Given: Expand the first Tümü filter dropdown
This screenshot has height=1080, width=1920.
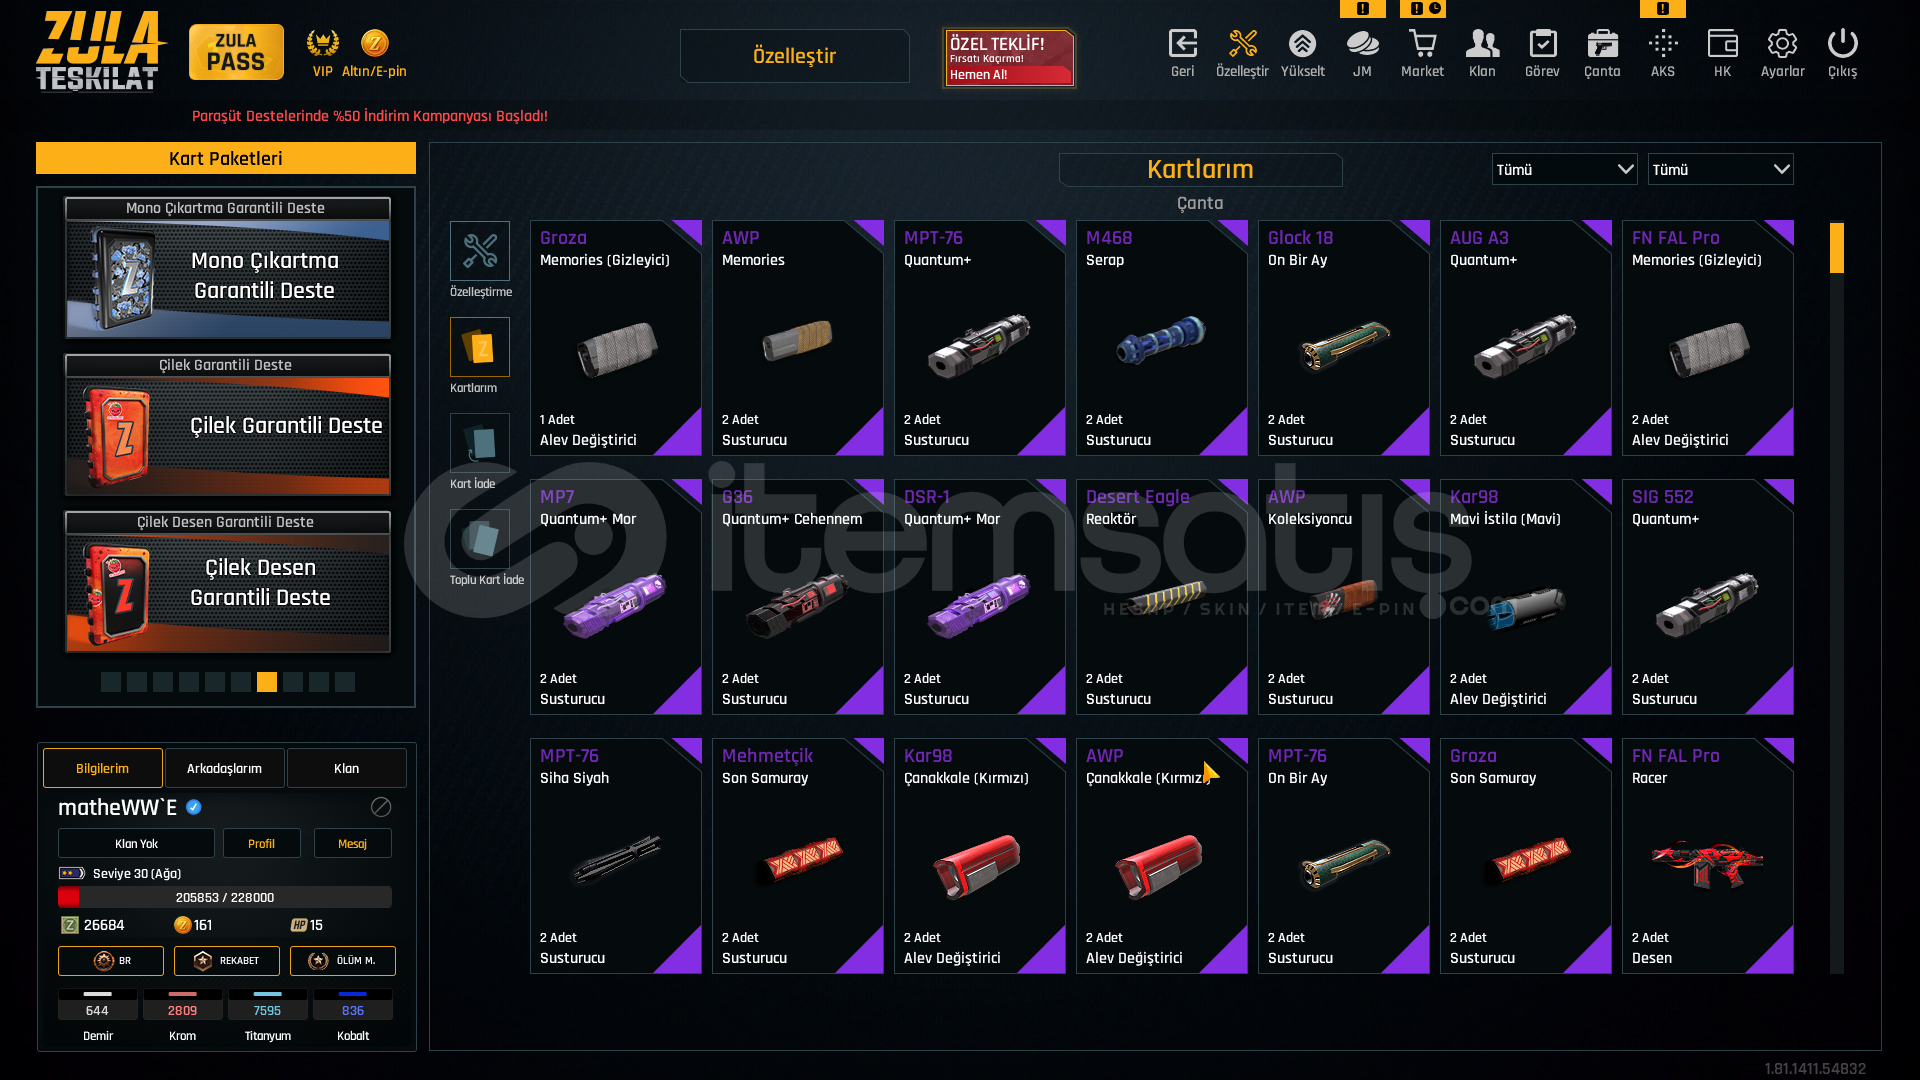Looking at the screenshot, I should (1564, 170).
